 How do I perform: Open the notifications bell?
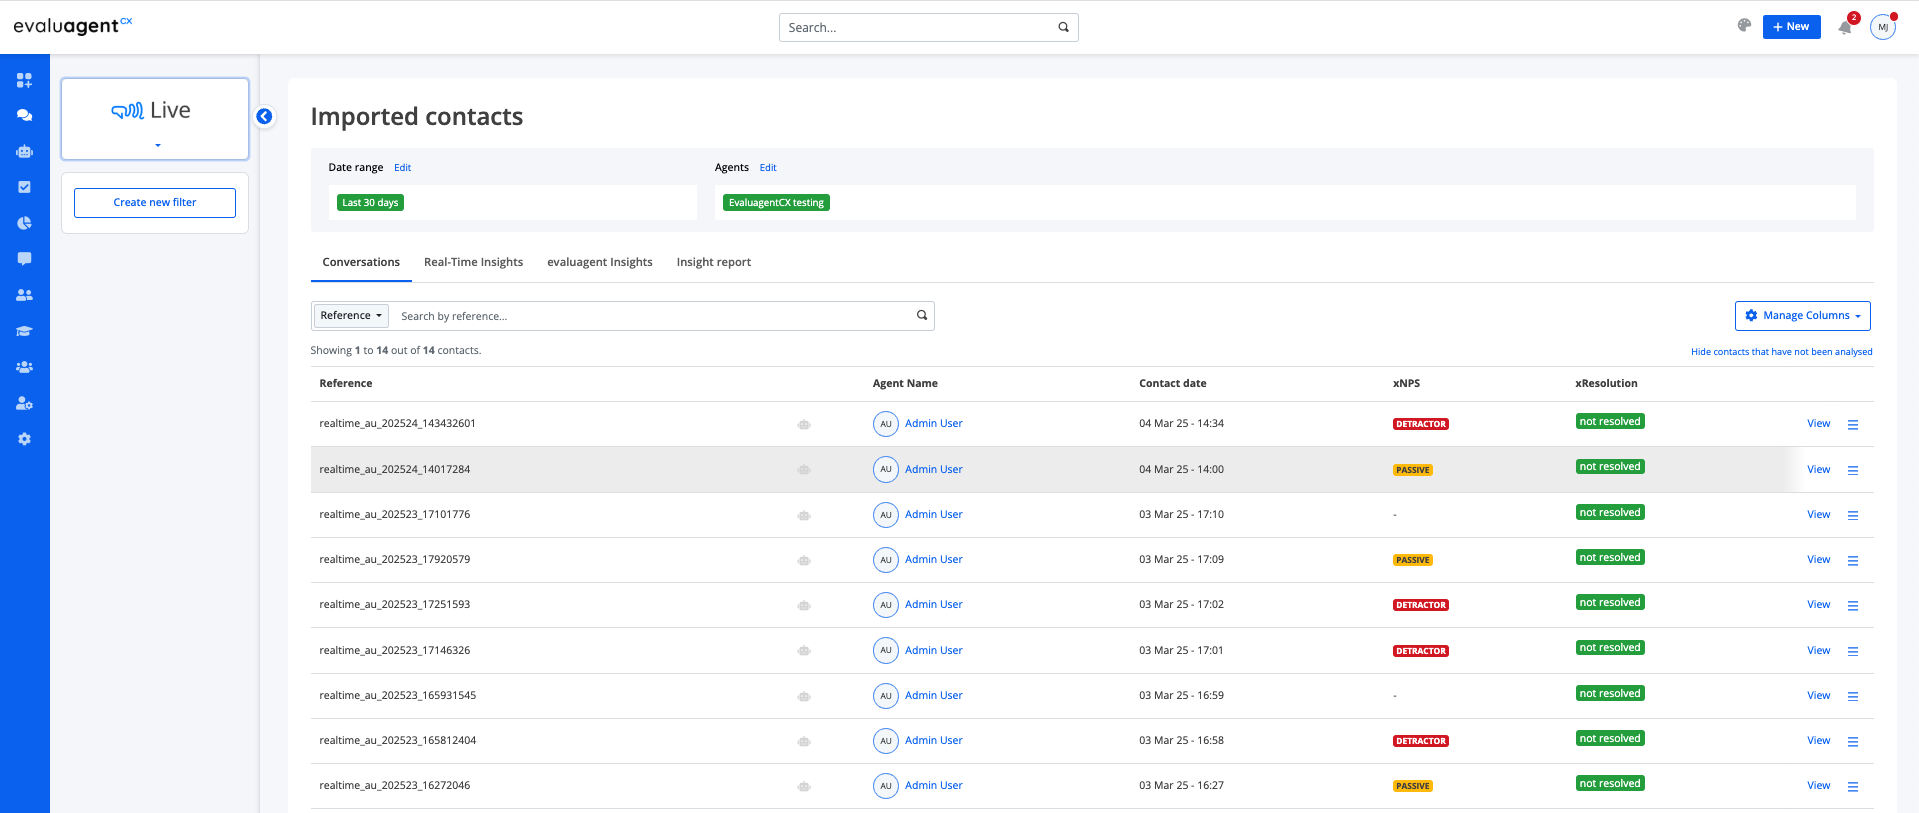pos(1845,27)
